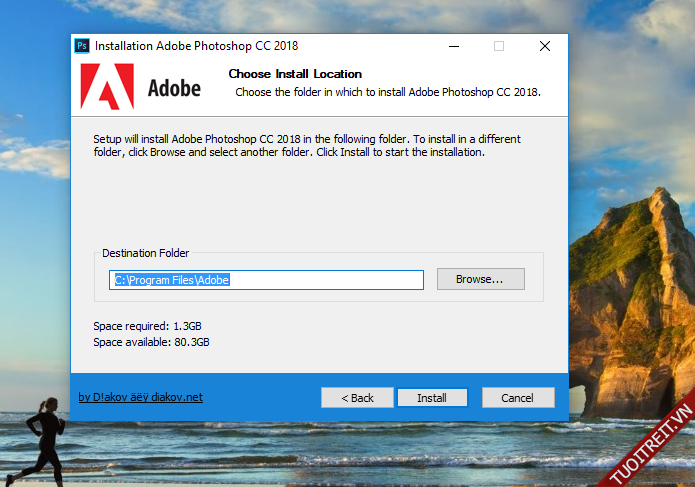Click the 'Destination Folder' group label
The height and width of the screenshot is (487, 695).
point(146,254)
